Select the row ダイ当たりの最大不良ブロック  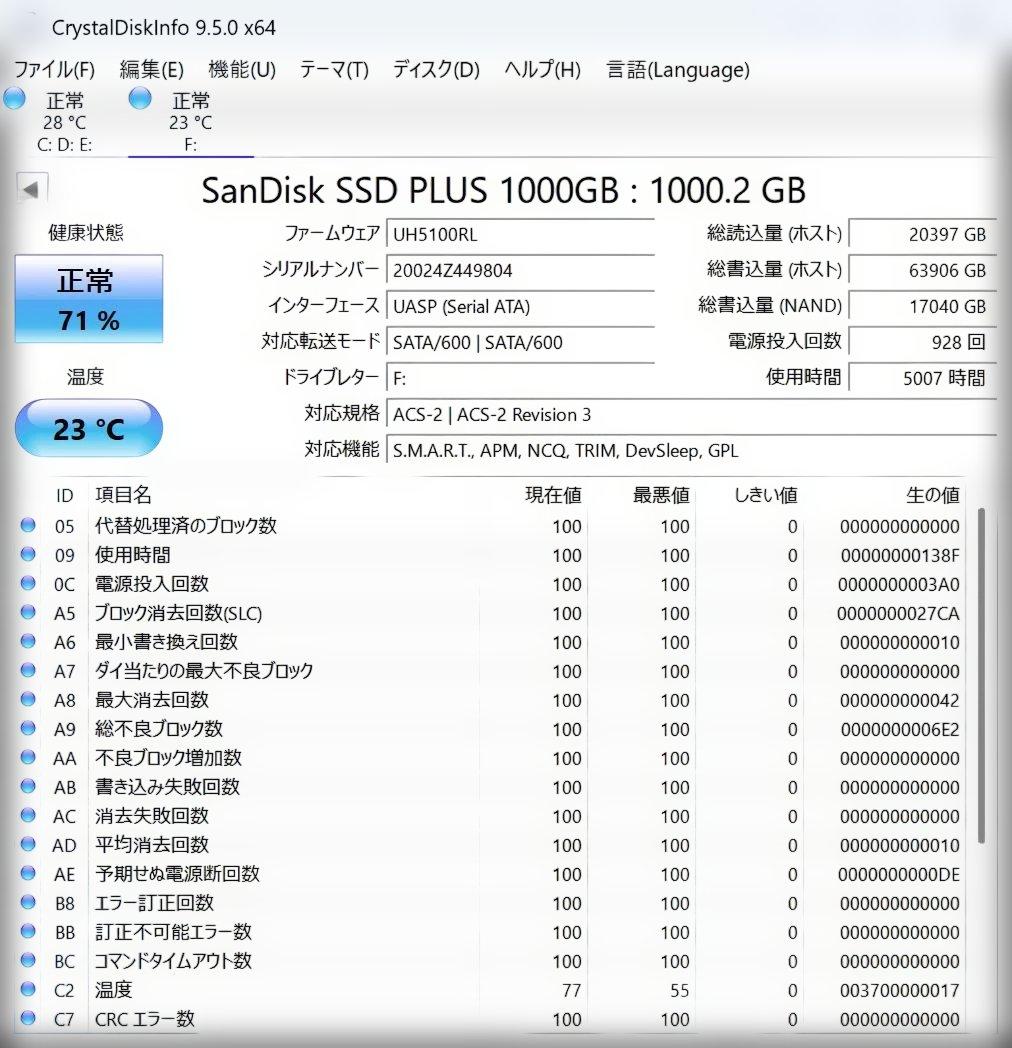(491, 671)
